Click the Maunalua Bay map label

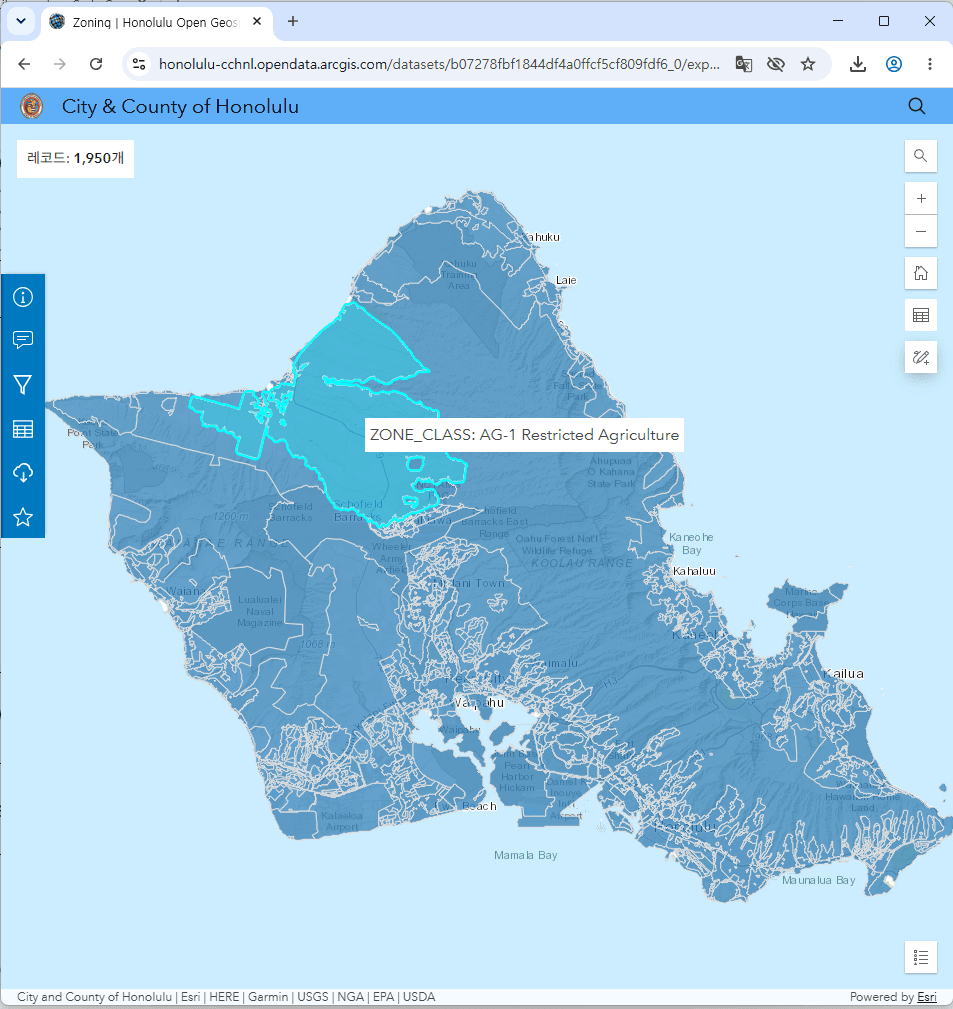pos(819,880)
